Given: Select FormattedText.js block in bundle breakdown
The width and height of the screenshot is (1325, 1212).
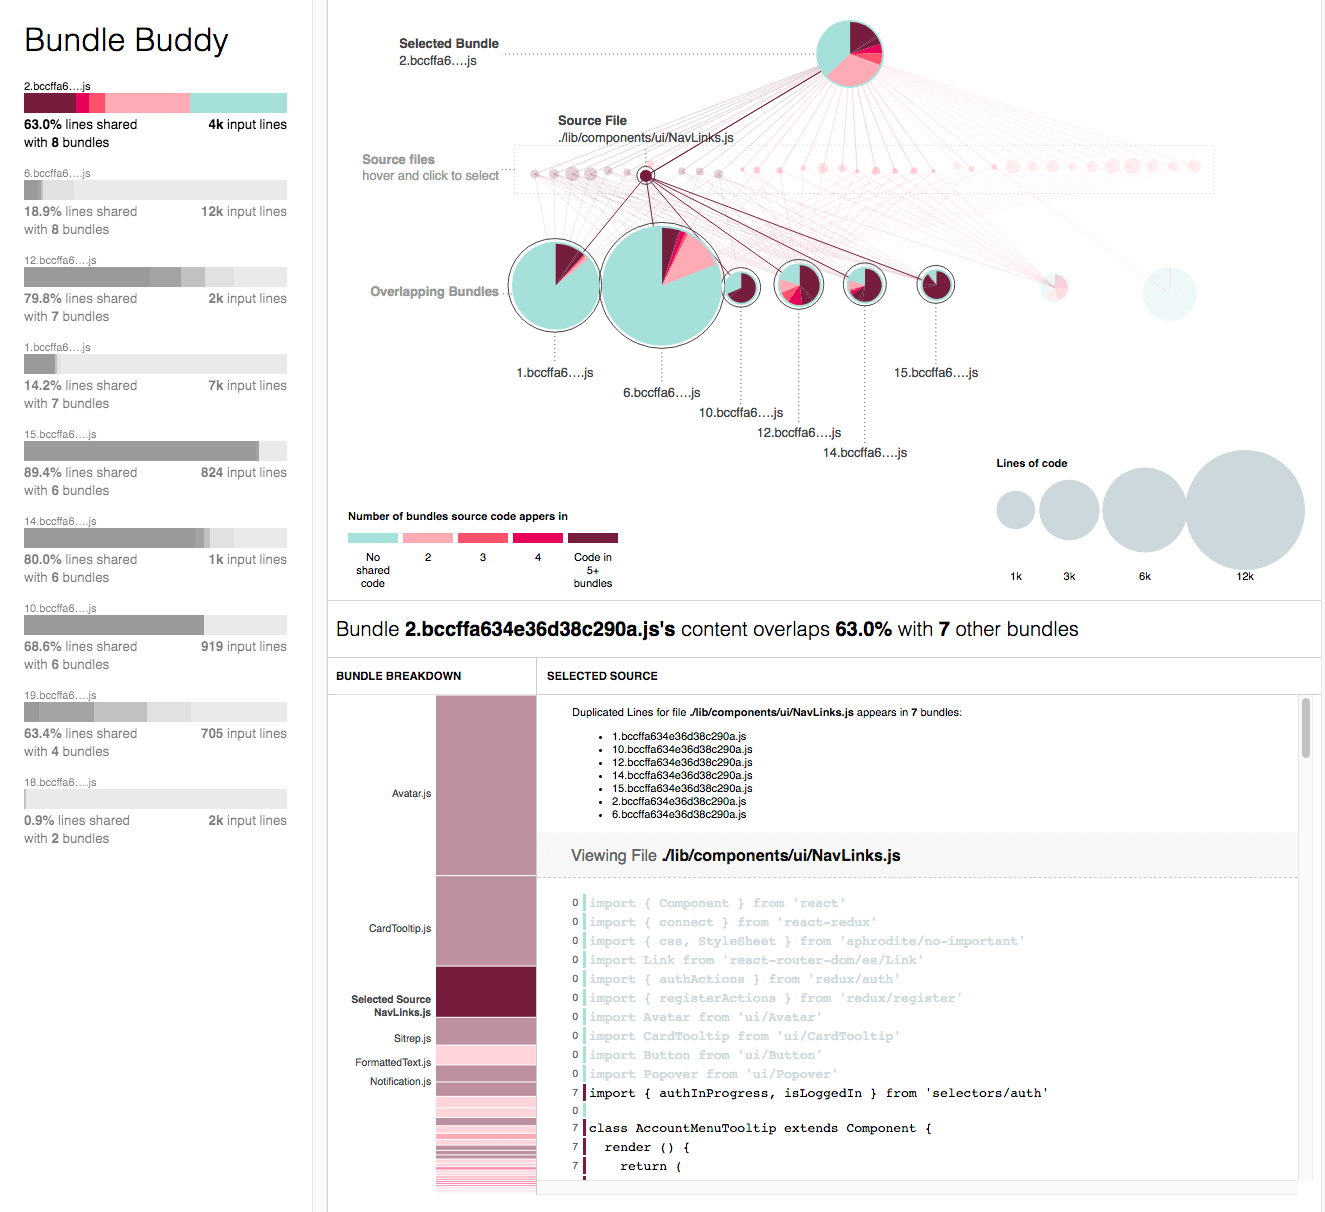Looking at the screenshot, I should [486, 1055].
